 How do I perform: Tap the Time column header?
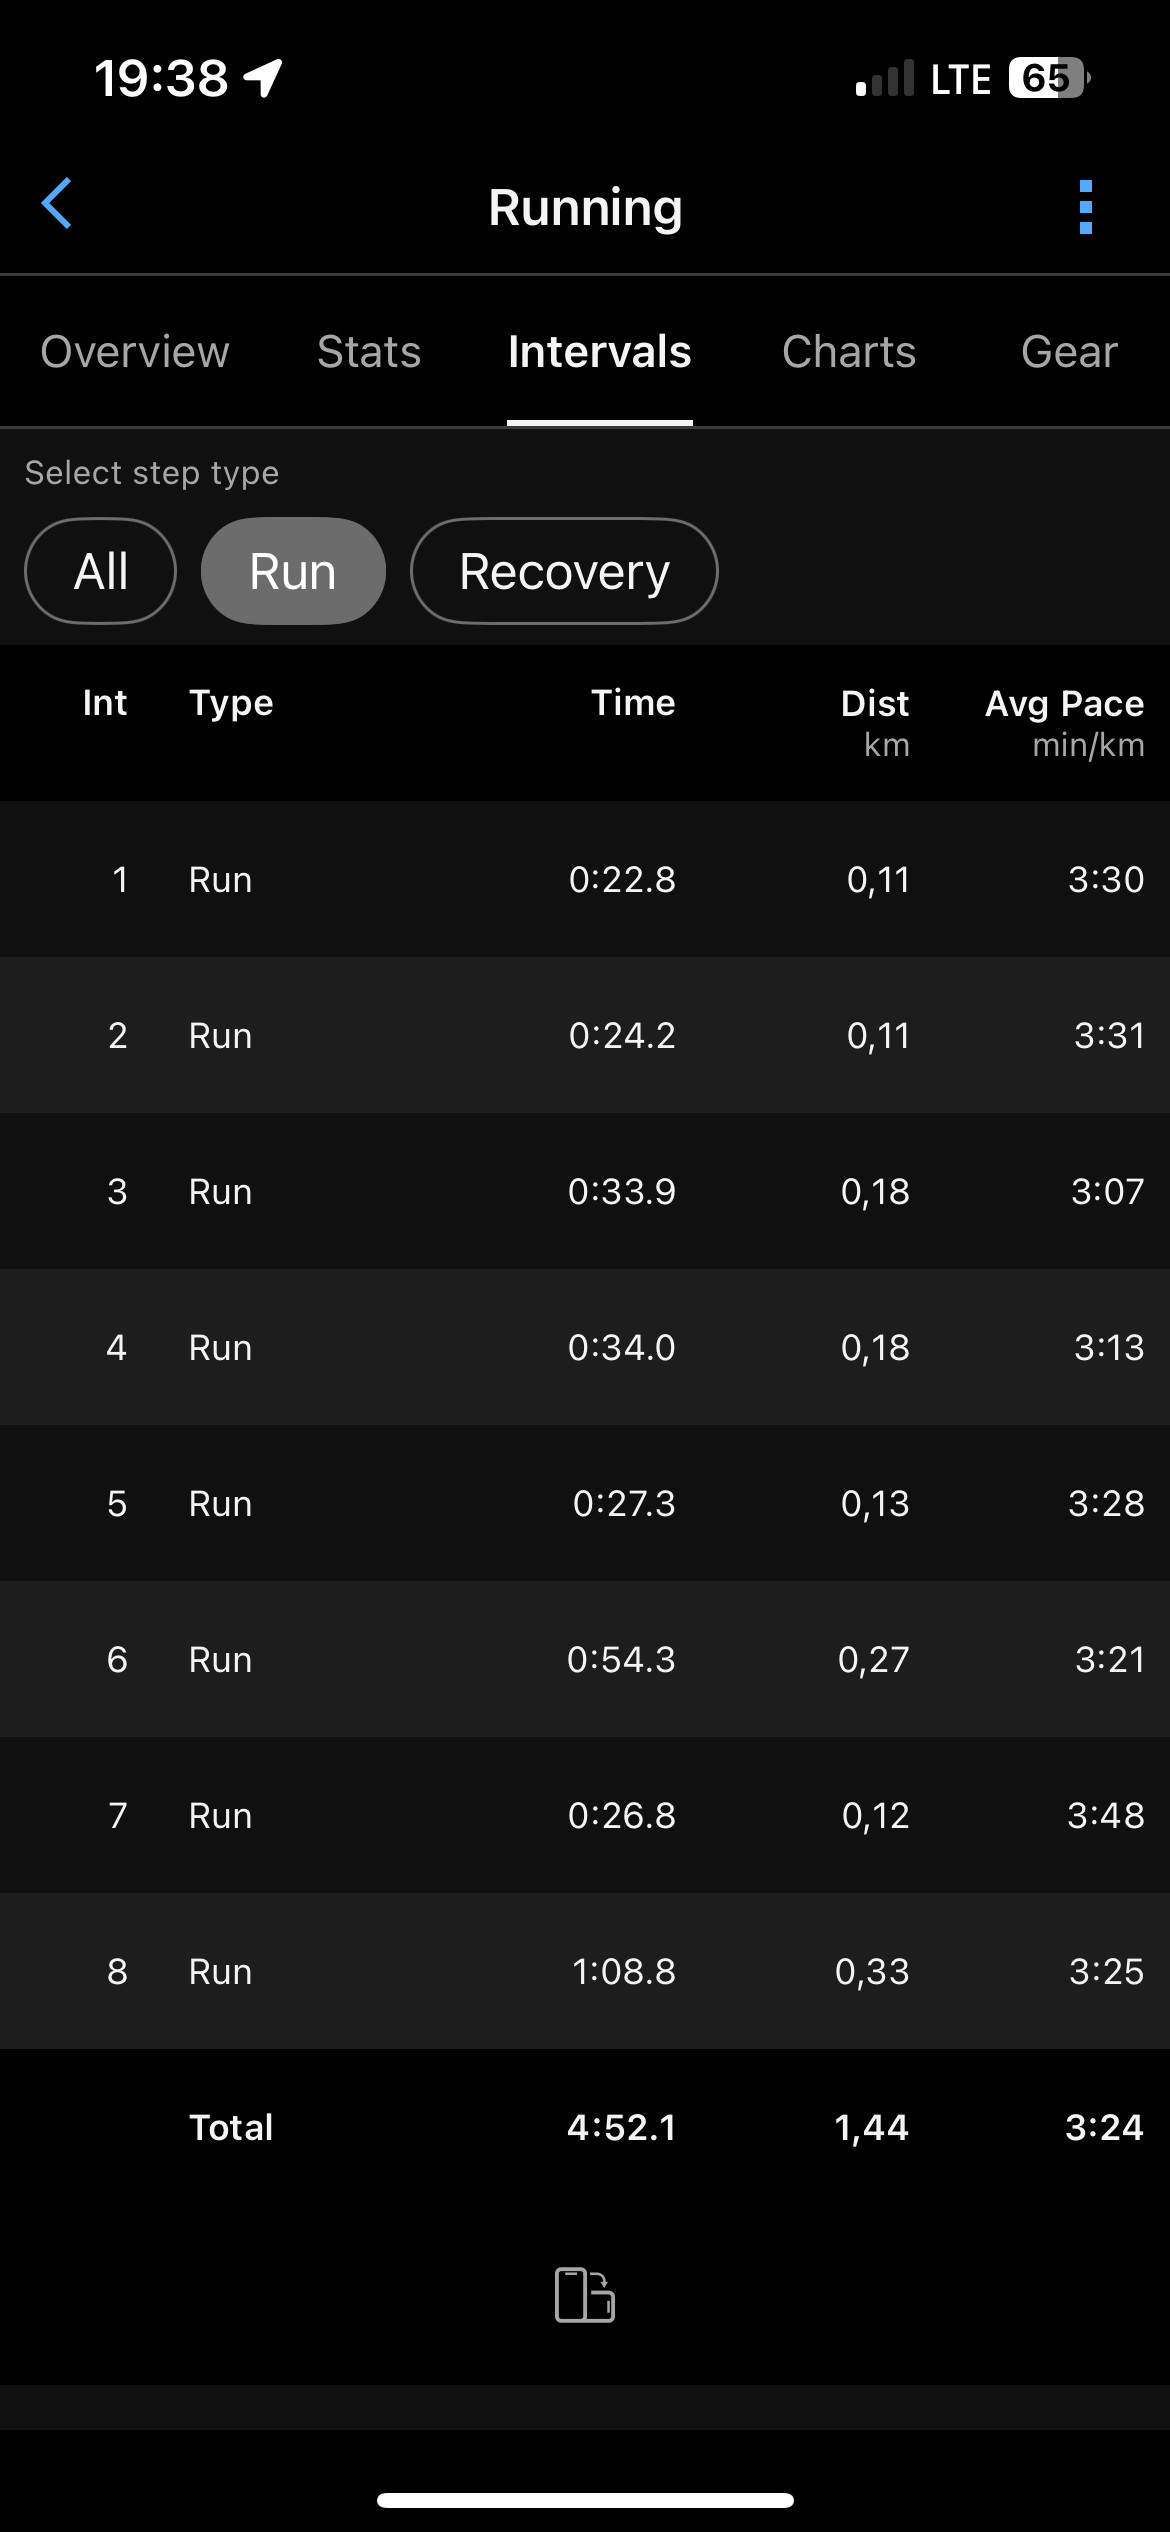point(633,703)
